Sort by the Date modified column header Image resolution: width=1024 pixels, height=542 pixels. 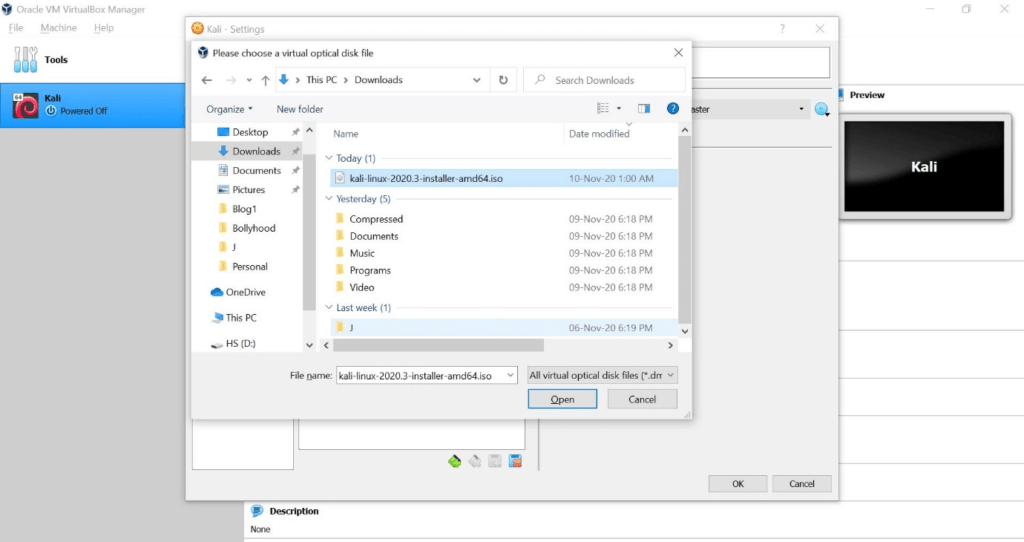[x=599, y=134]
